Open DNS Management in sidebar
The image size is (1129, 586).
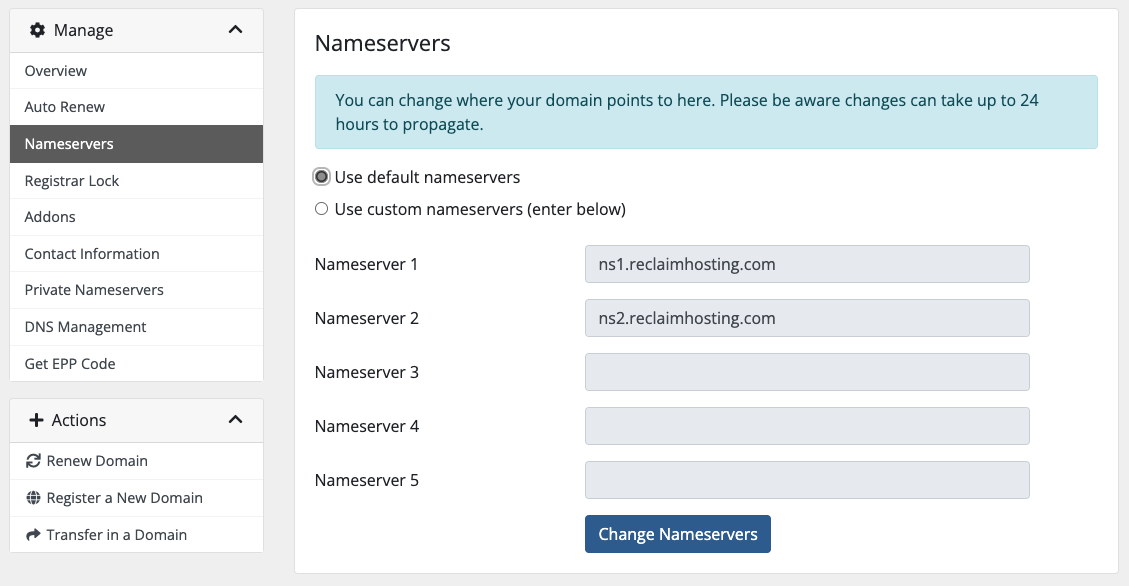(x=136, y=327)
